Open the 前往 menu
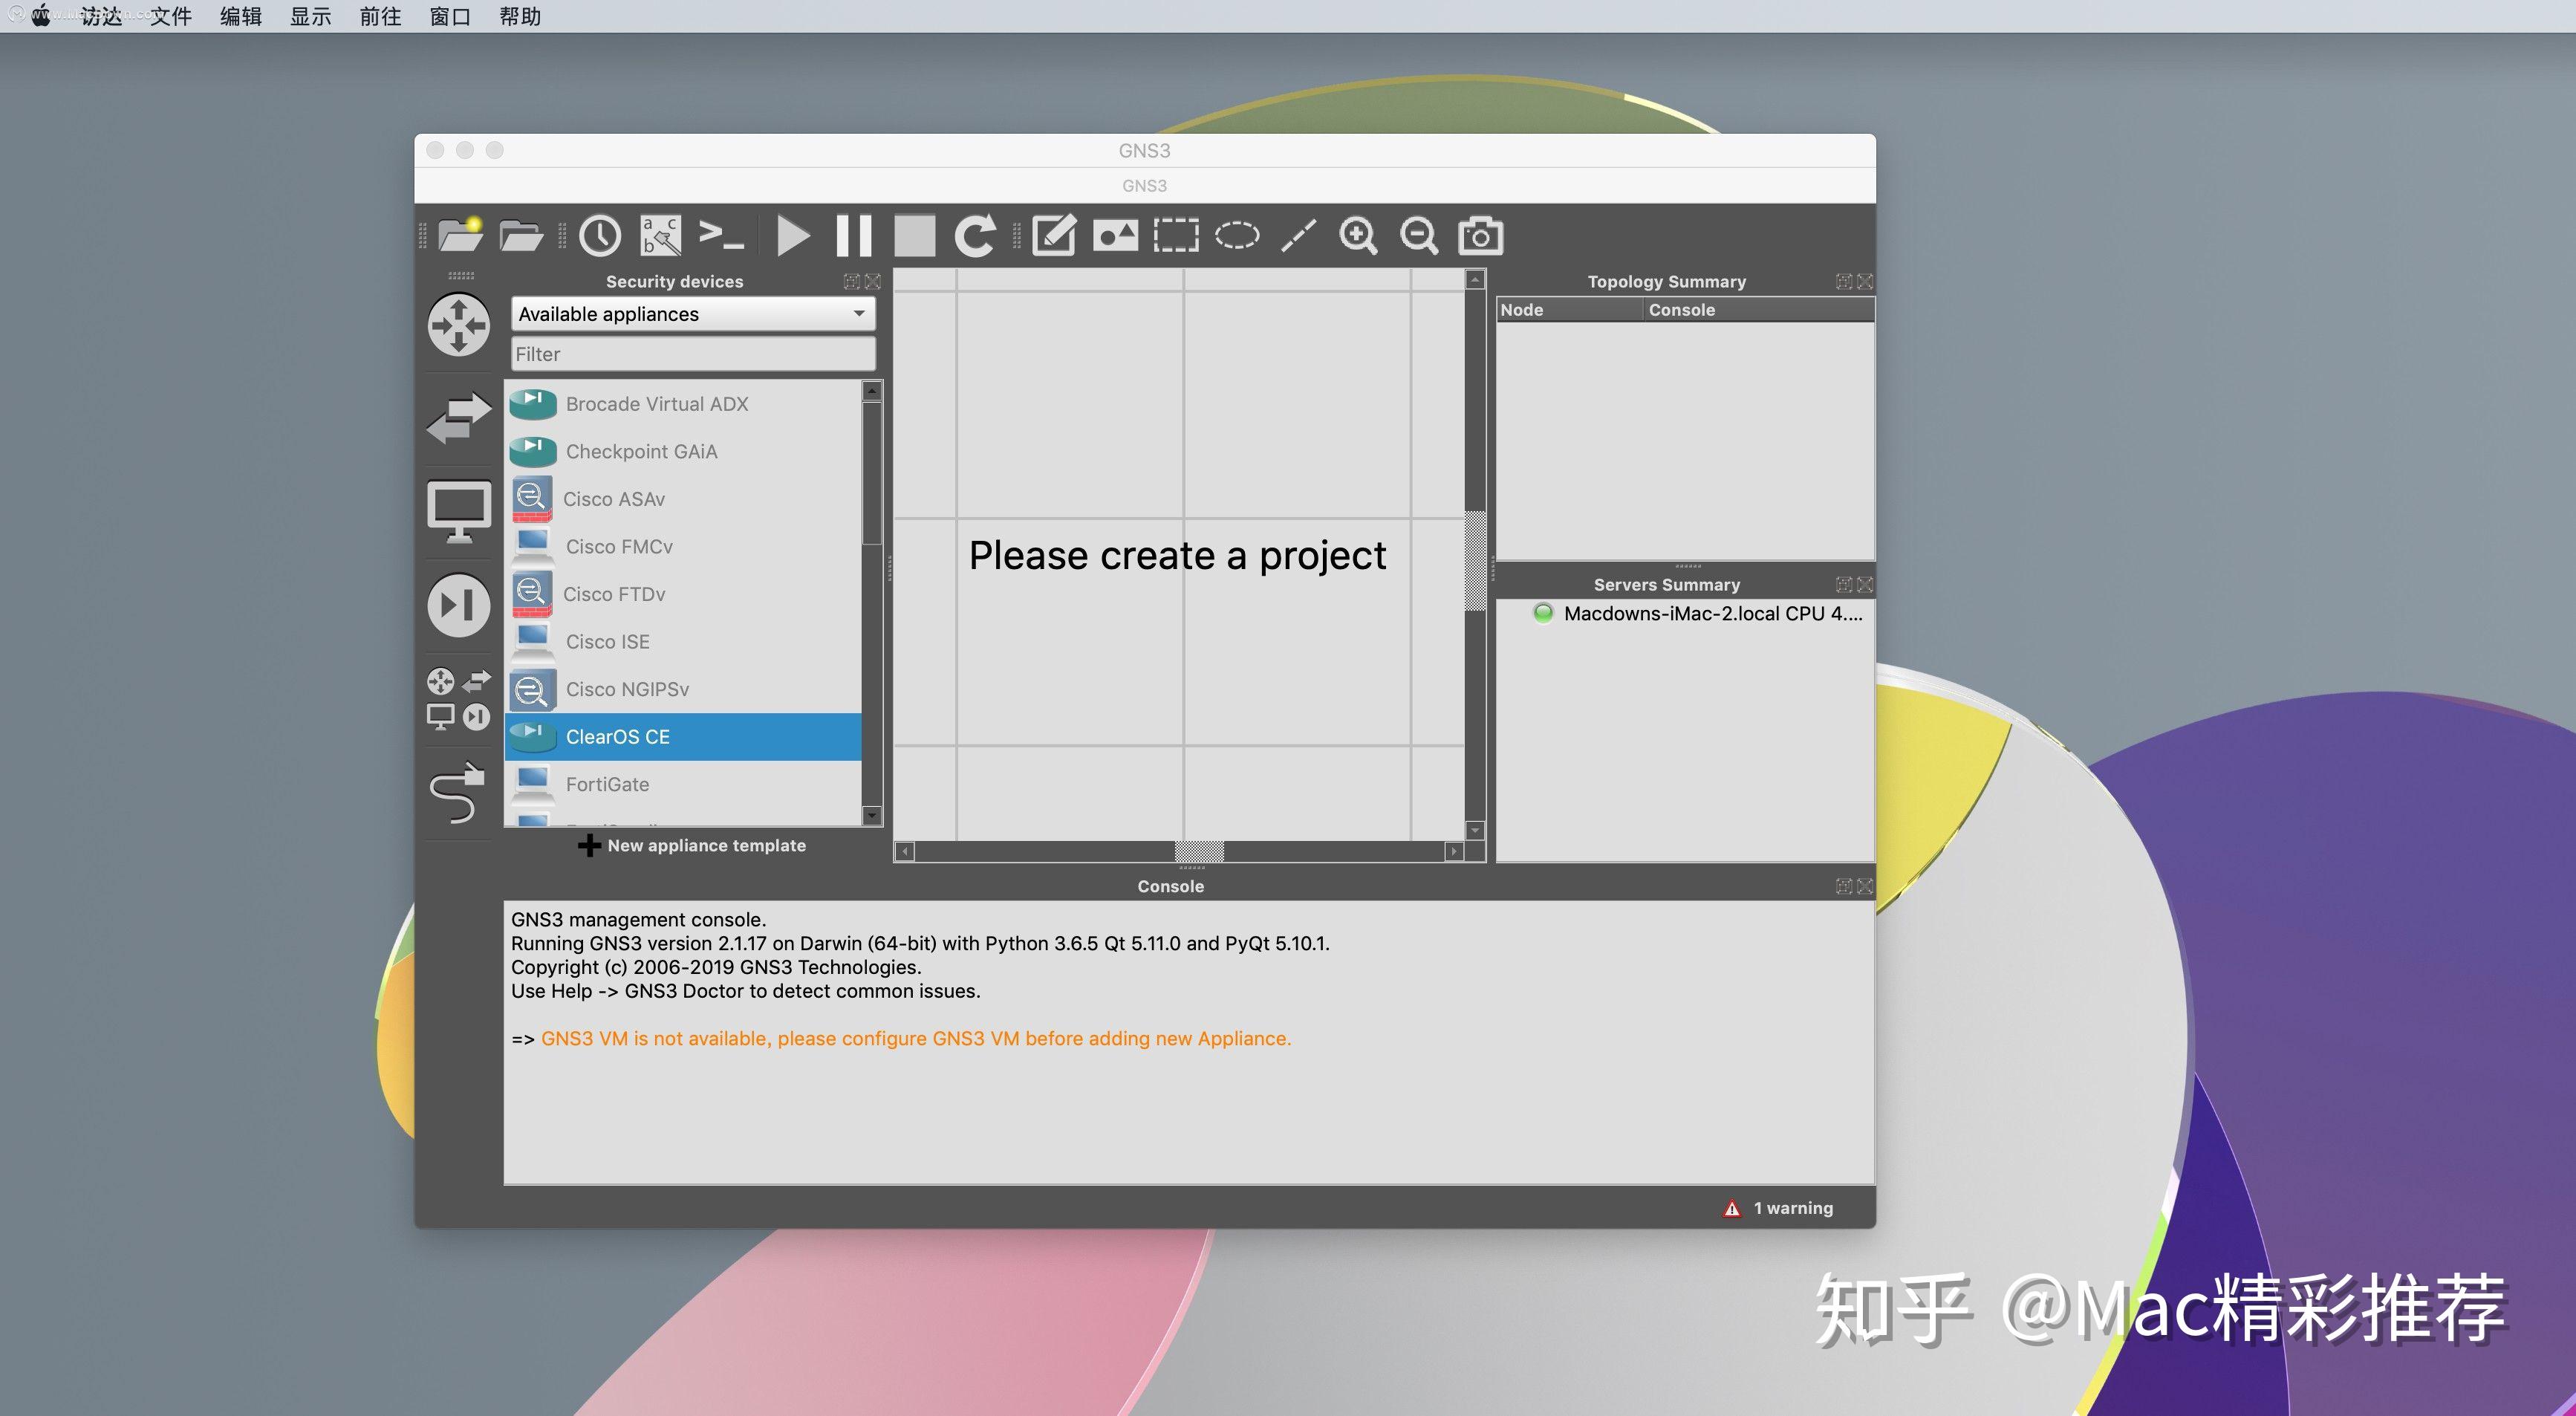Screen dimensions: 2576x1416 coord(381,16)
